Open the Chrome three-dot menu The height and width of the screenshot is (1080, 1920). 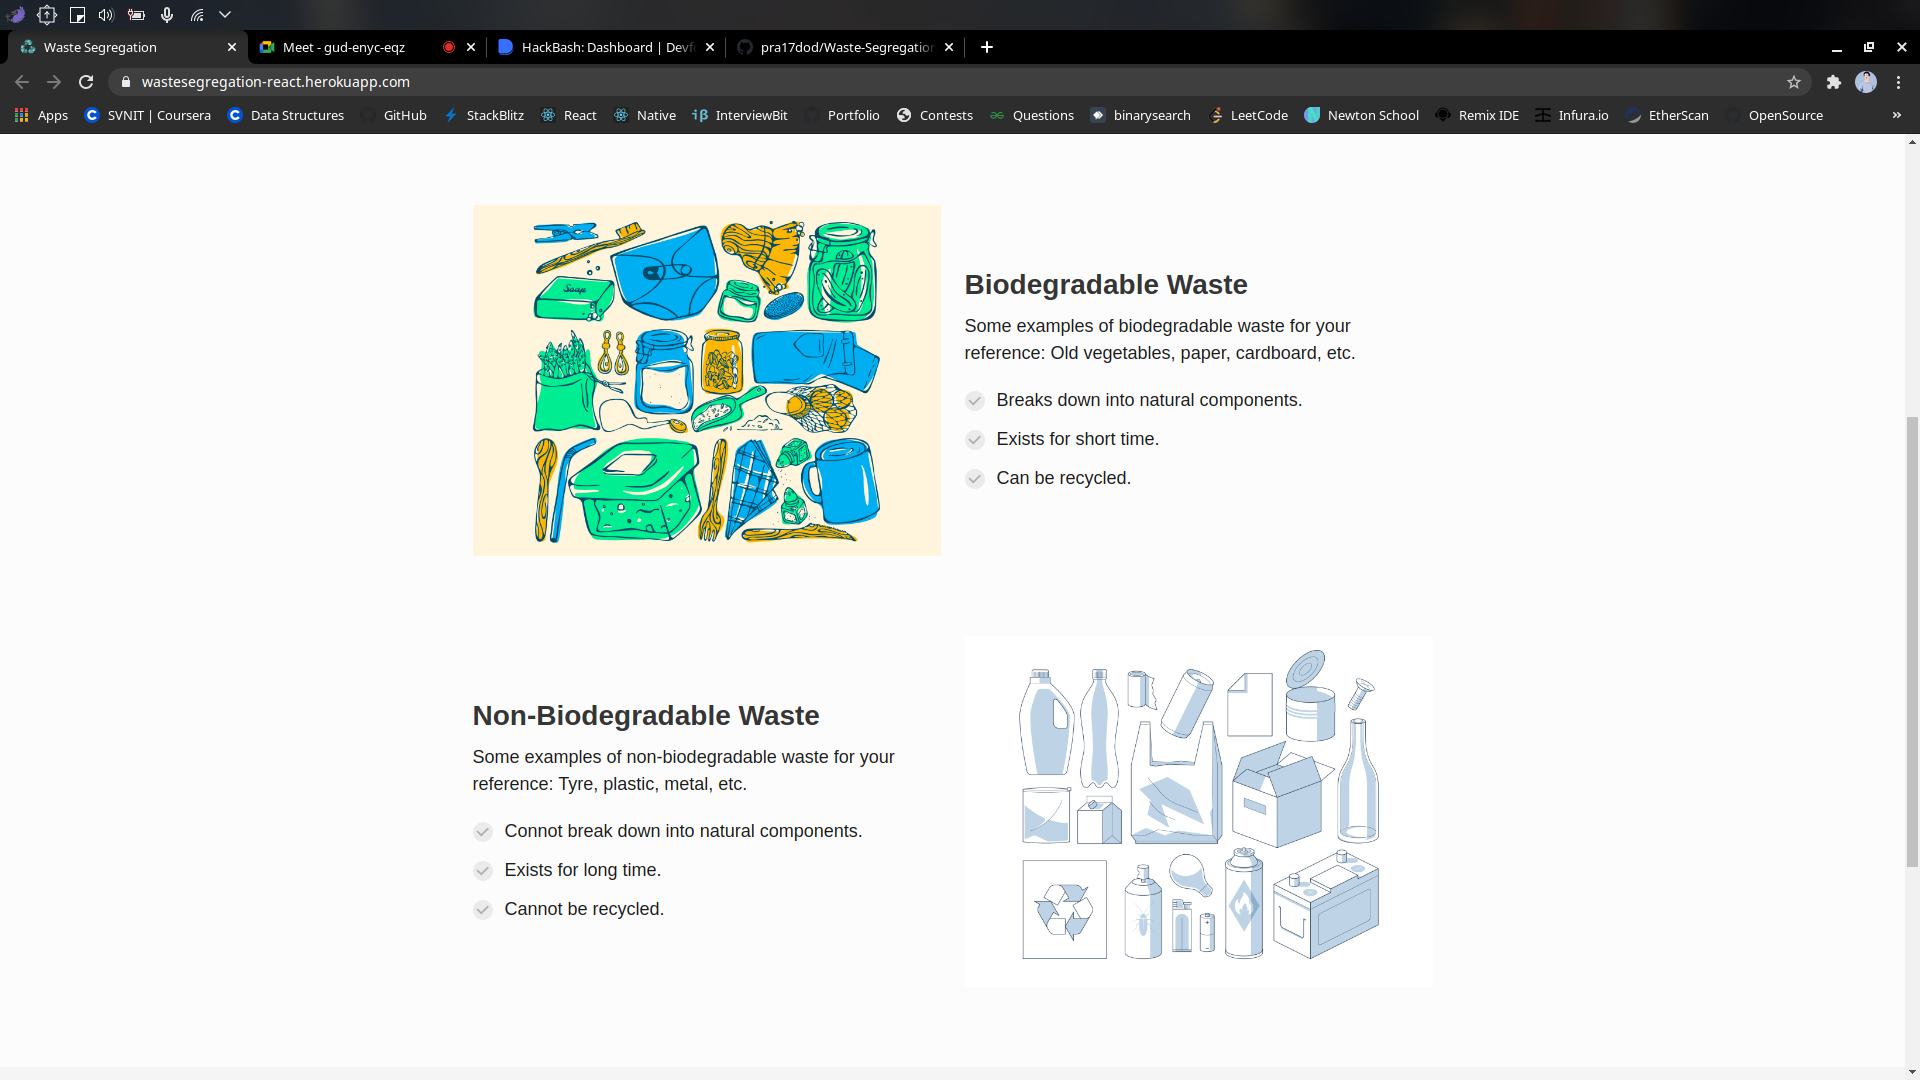[1898, 82]
